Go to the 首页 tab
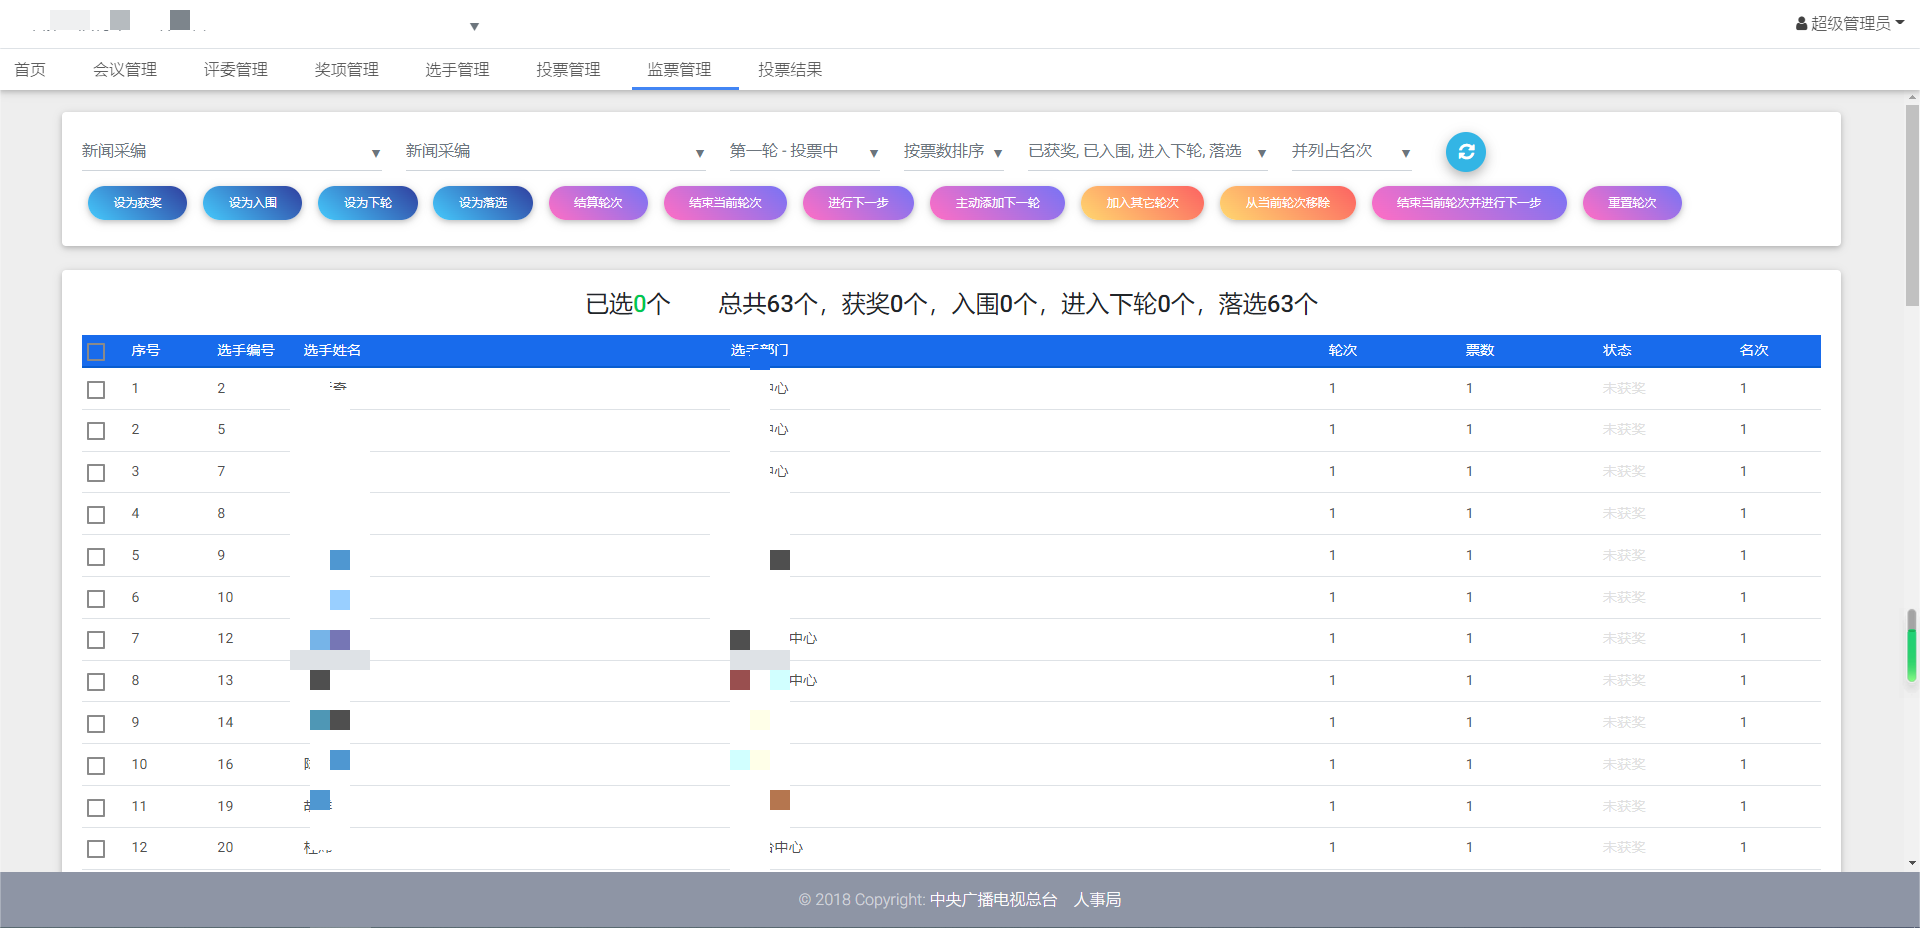Image resolution: width=1920 pixels, height=928 pixels. tap(30, 70)
